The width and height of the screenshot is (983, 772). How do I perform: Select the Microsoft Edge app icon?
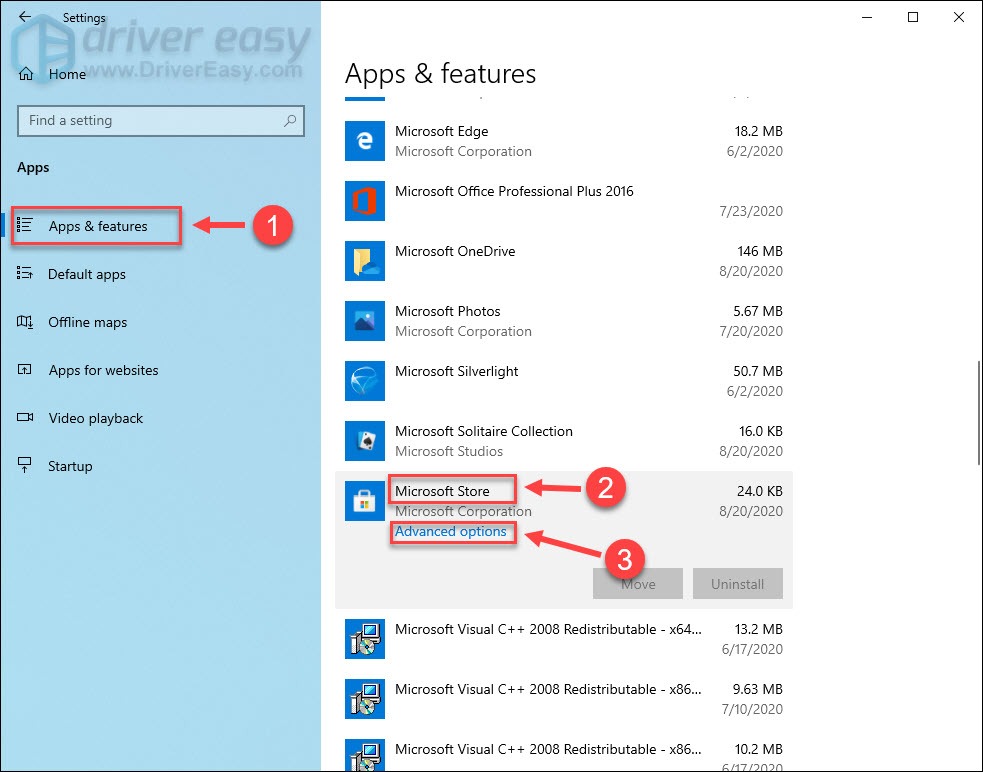pyautogui.click(x=365, y=141)
